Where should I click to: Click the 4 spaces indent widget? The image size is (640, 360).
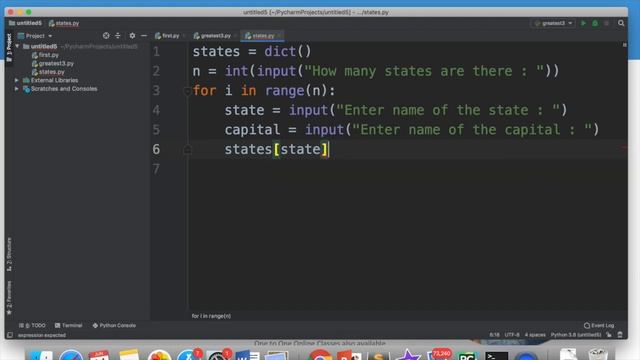point(535,335)
